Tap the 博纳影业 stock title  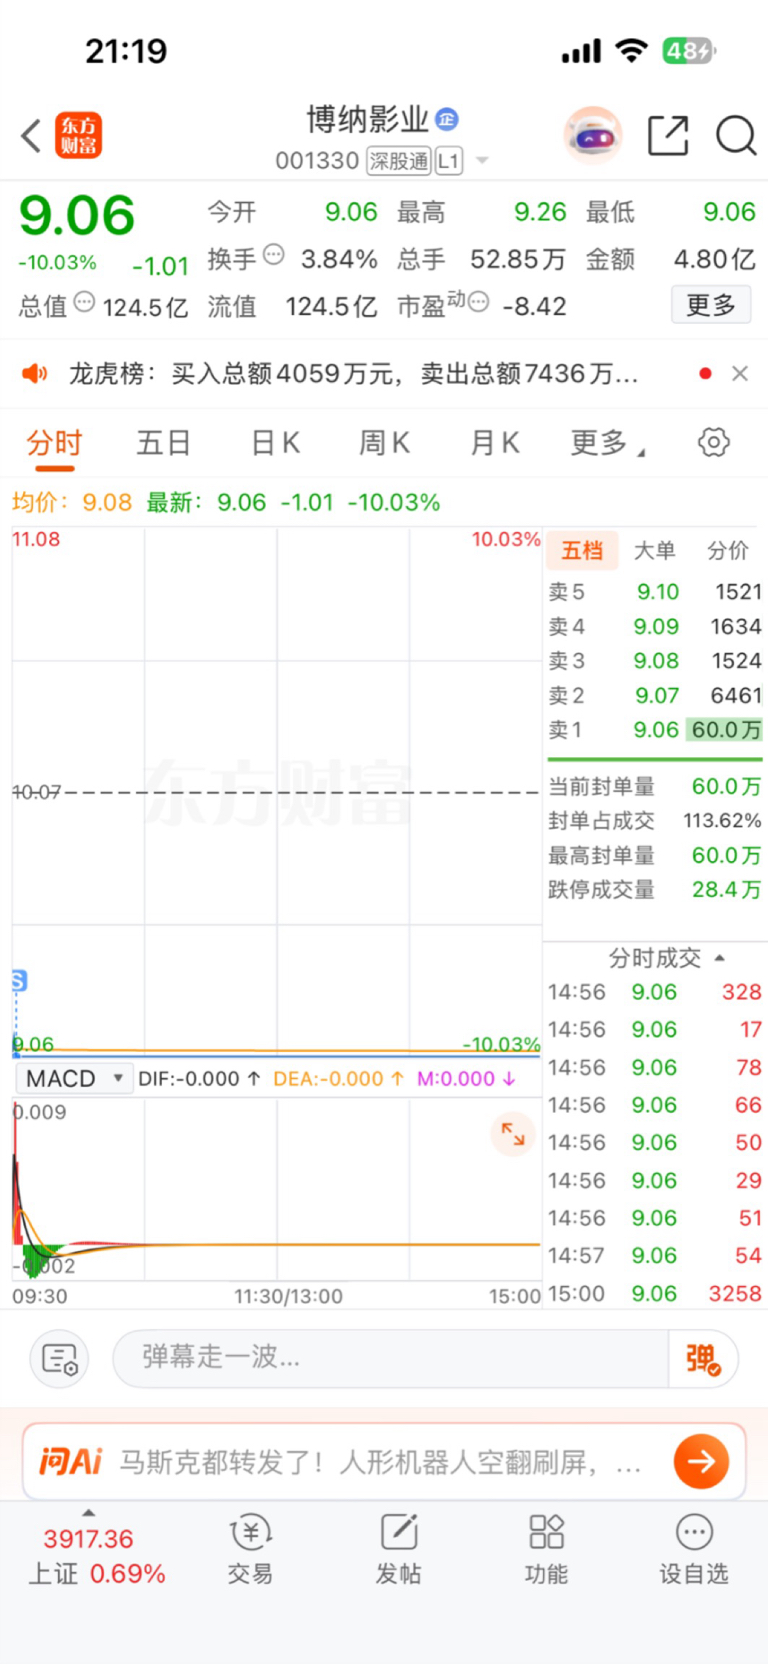(367, 120)
